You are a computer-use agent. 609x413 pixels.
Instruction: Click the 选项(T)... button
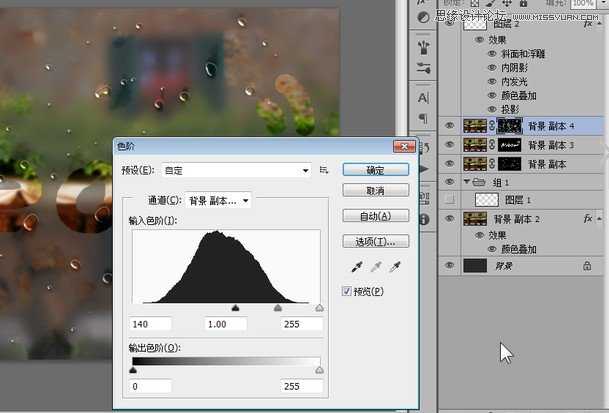[375, 241]
